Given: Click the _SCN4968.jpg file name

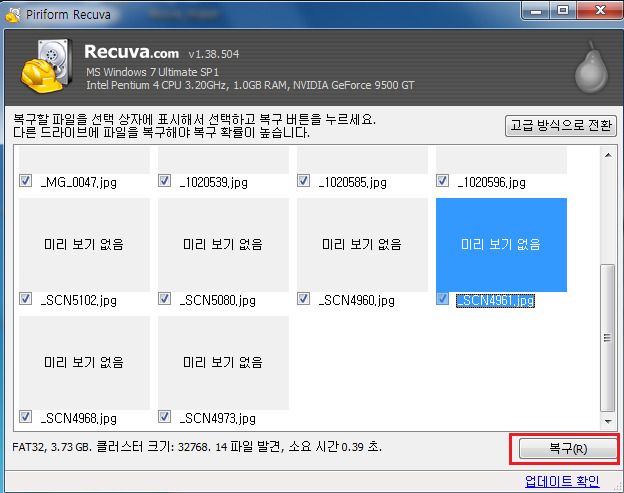Looking at the screenshot, I should 79,418.
